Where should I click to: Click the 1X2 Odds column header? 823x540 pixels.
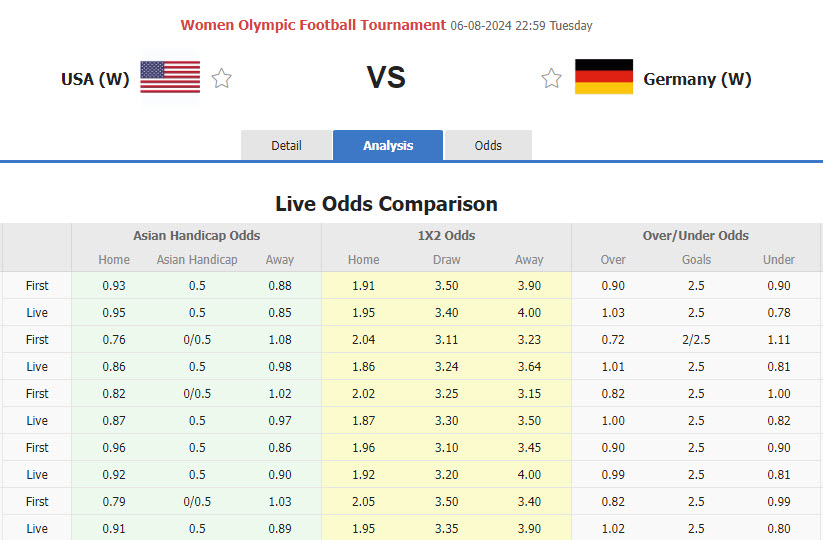(x=446, y=236)
